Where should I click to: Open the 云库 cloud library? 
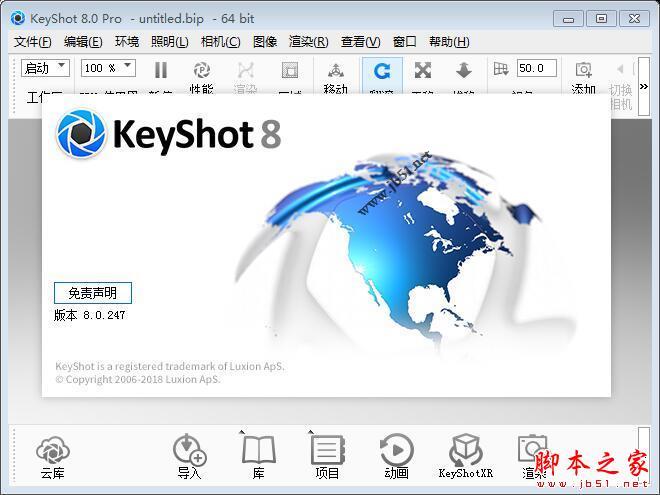pyautogui.click(x=53, y=458)
